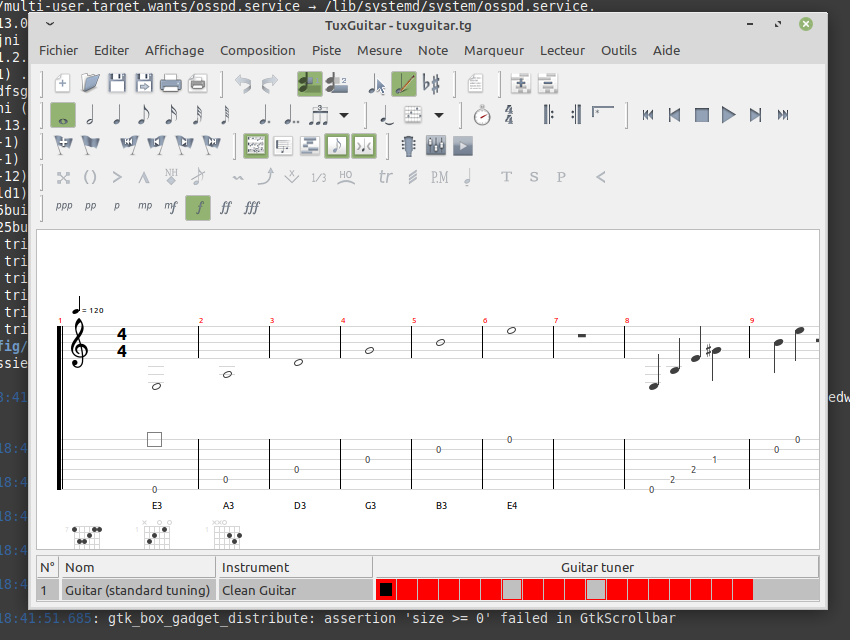Select eighth note duration

click(144, 115)
